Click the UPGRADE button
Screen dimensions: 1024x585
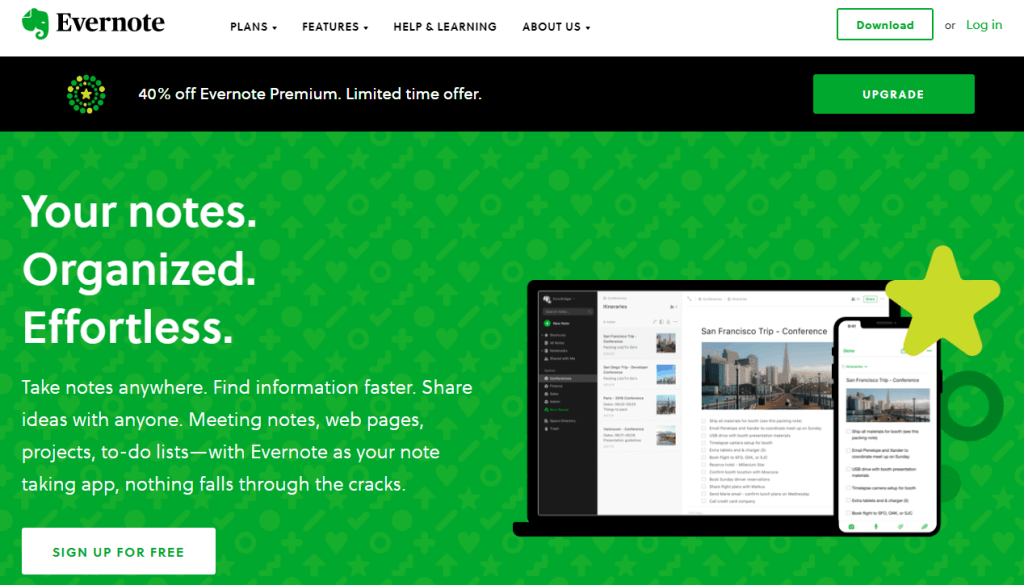893,94
